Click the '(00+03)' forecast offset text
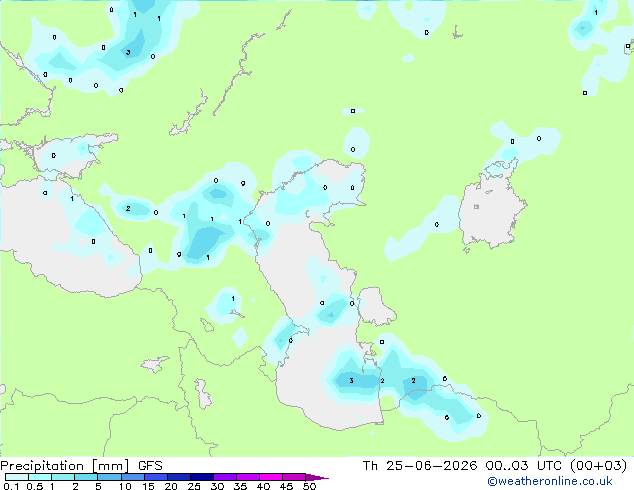 click(598, 466)
